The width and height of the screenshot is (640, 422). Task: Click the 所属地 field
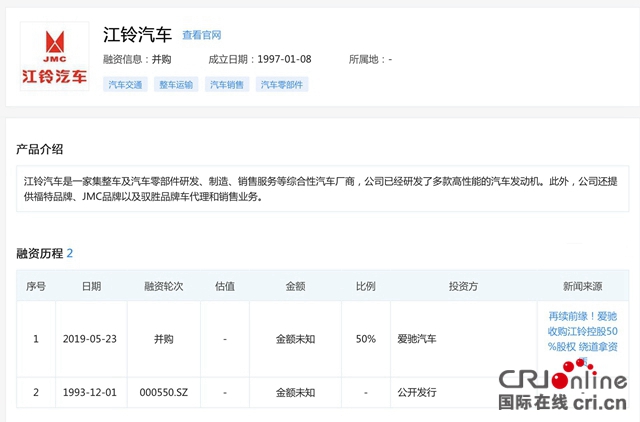pos(370,60)
